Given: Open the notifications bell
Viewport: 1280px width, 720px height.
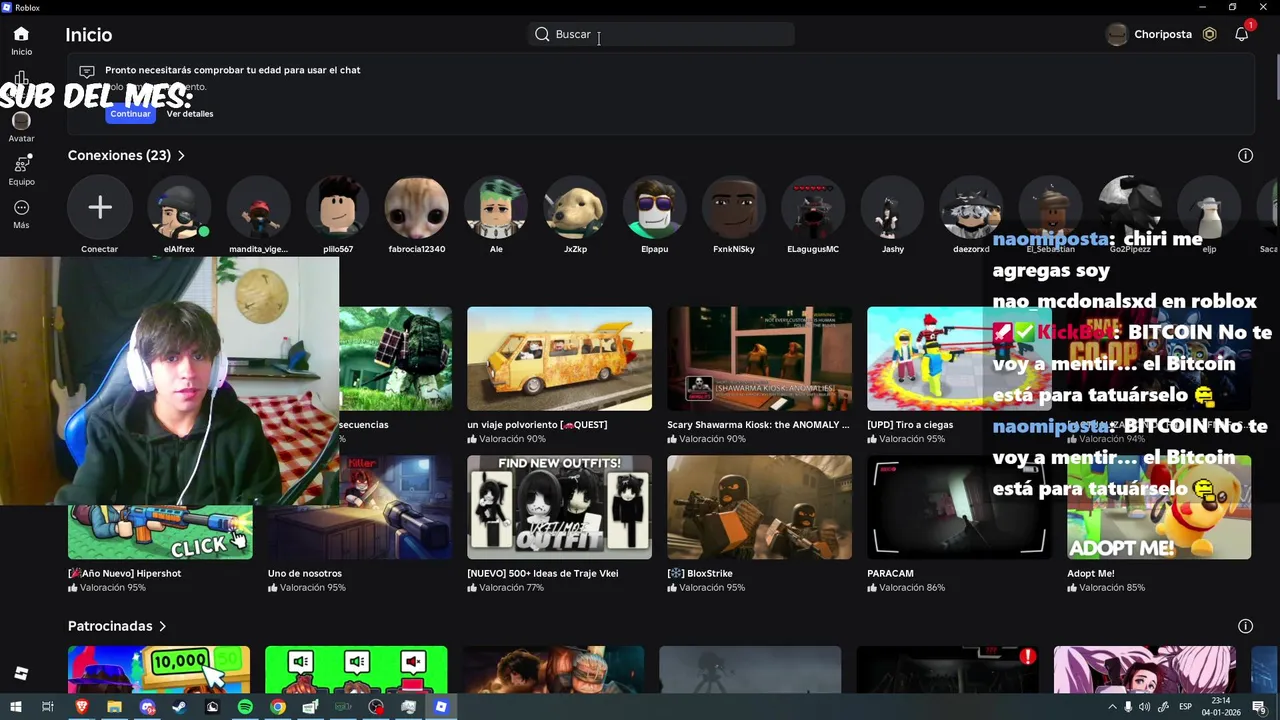Looking at the screenshot, I should tap(1242, 34).
